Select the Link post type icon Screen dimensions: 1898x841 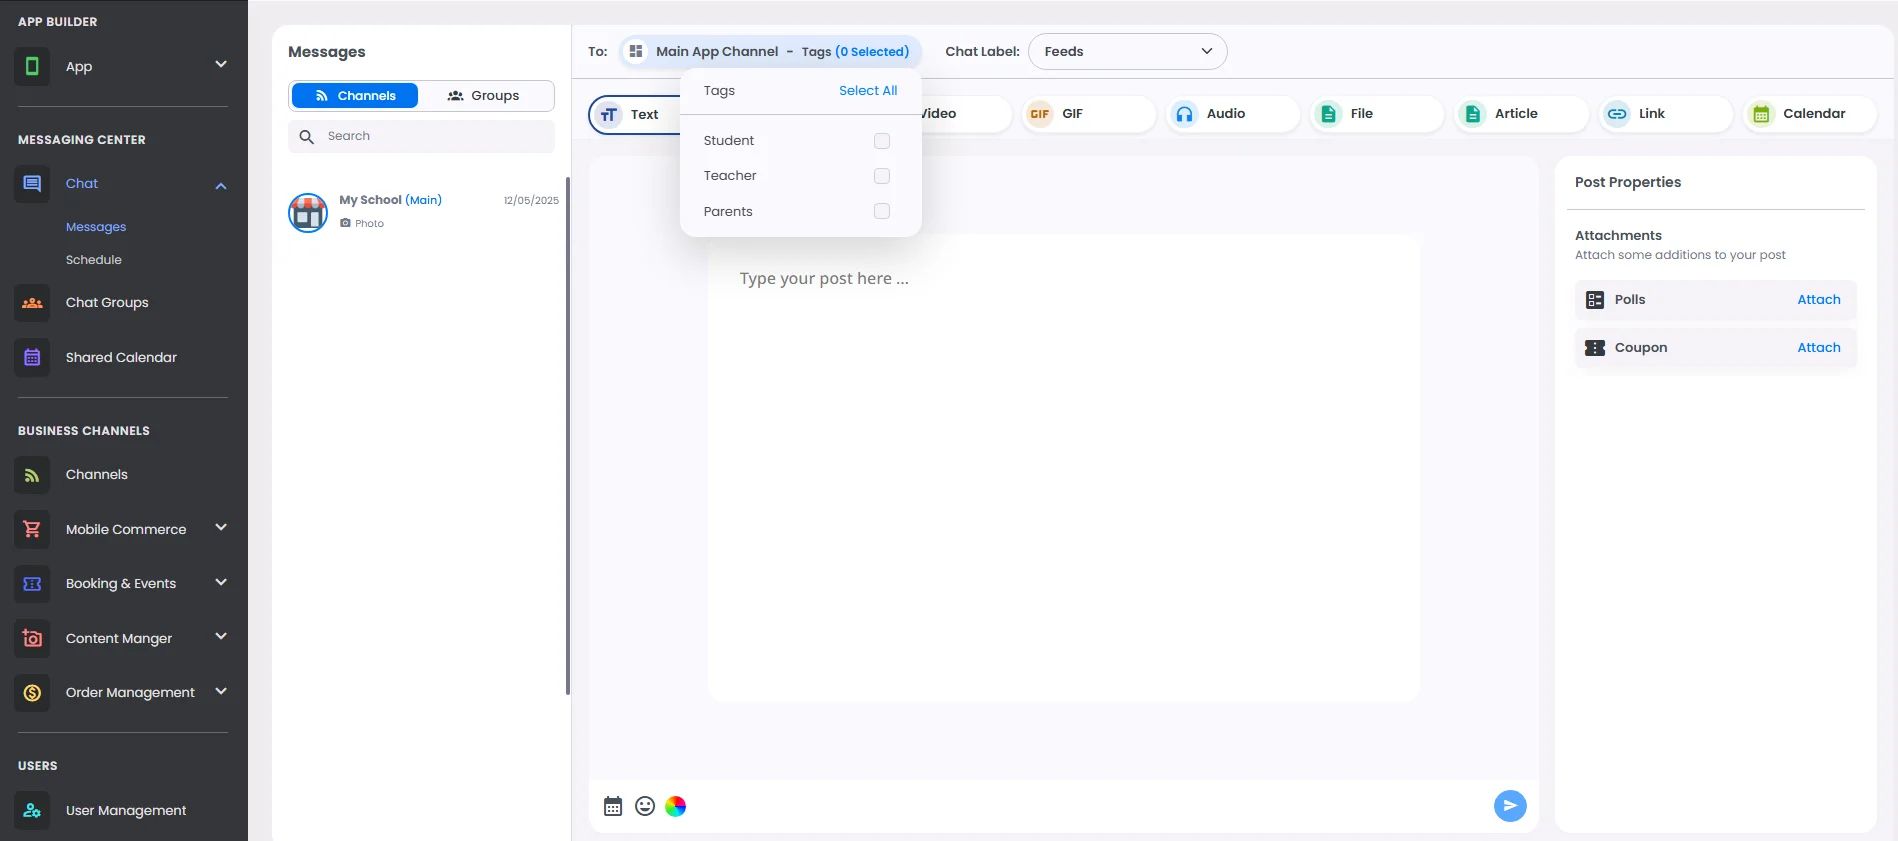pos(1617,114)
